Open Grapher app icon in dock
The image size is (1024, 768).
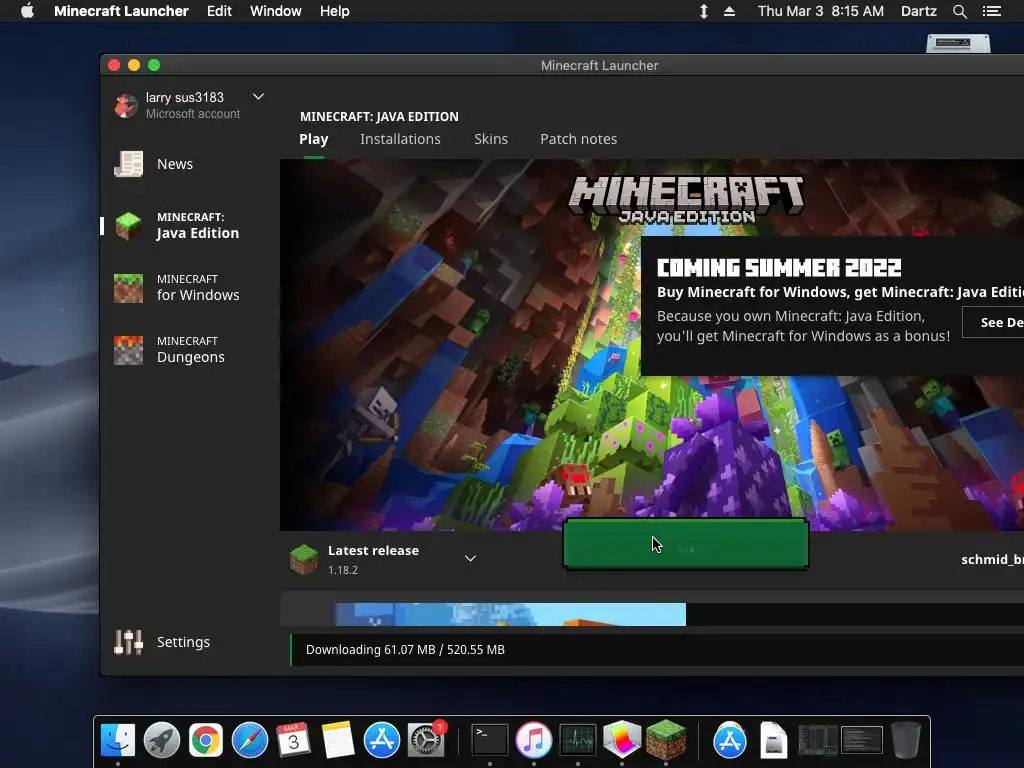click(x=622, y=739)
